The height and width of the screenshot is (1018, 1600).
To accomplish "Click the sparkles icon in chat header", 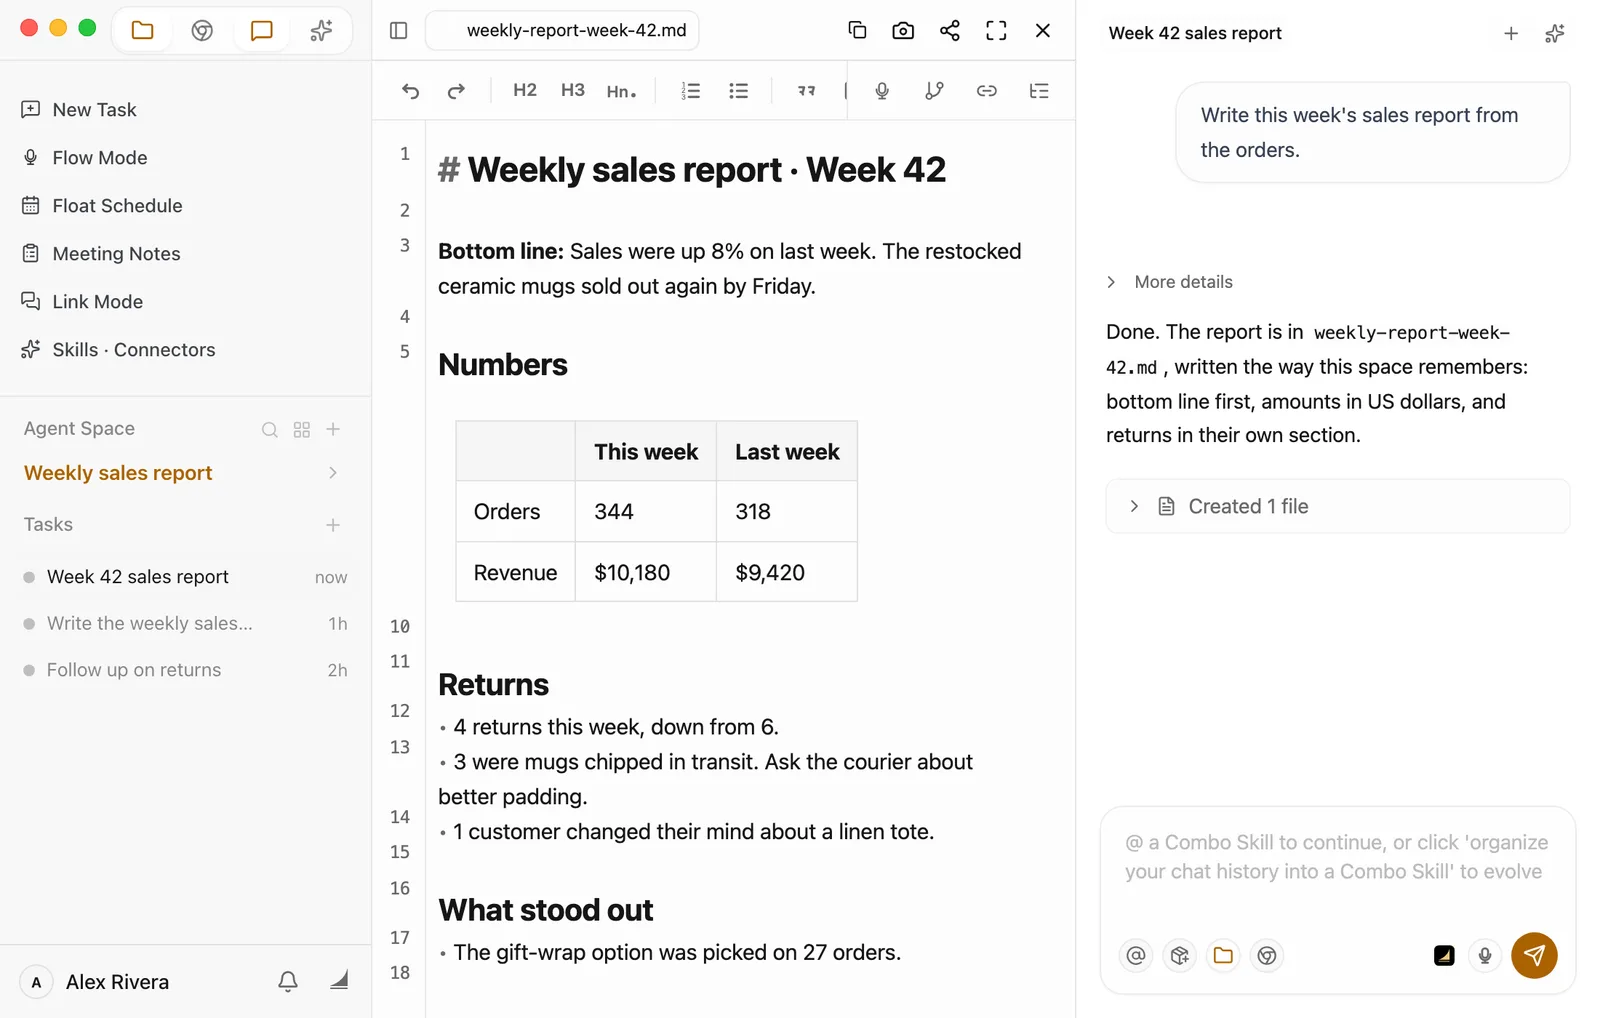I will 1555,33.
